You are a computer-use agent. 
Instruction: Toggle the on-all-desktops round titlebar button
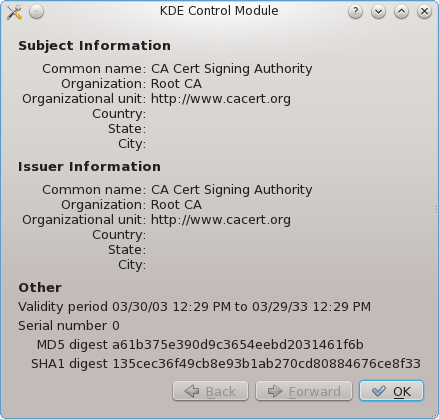(x=36, y=12)
